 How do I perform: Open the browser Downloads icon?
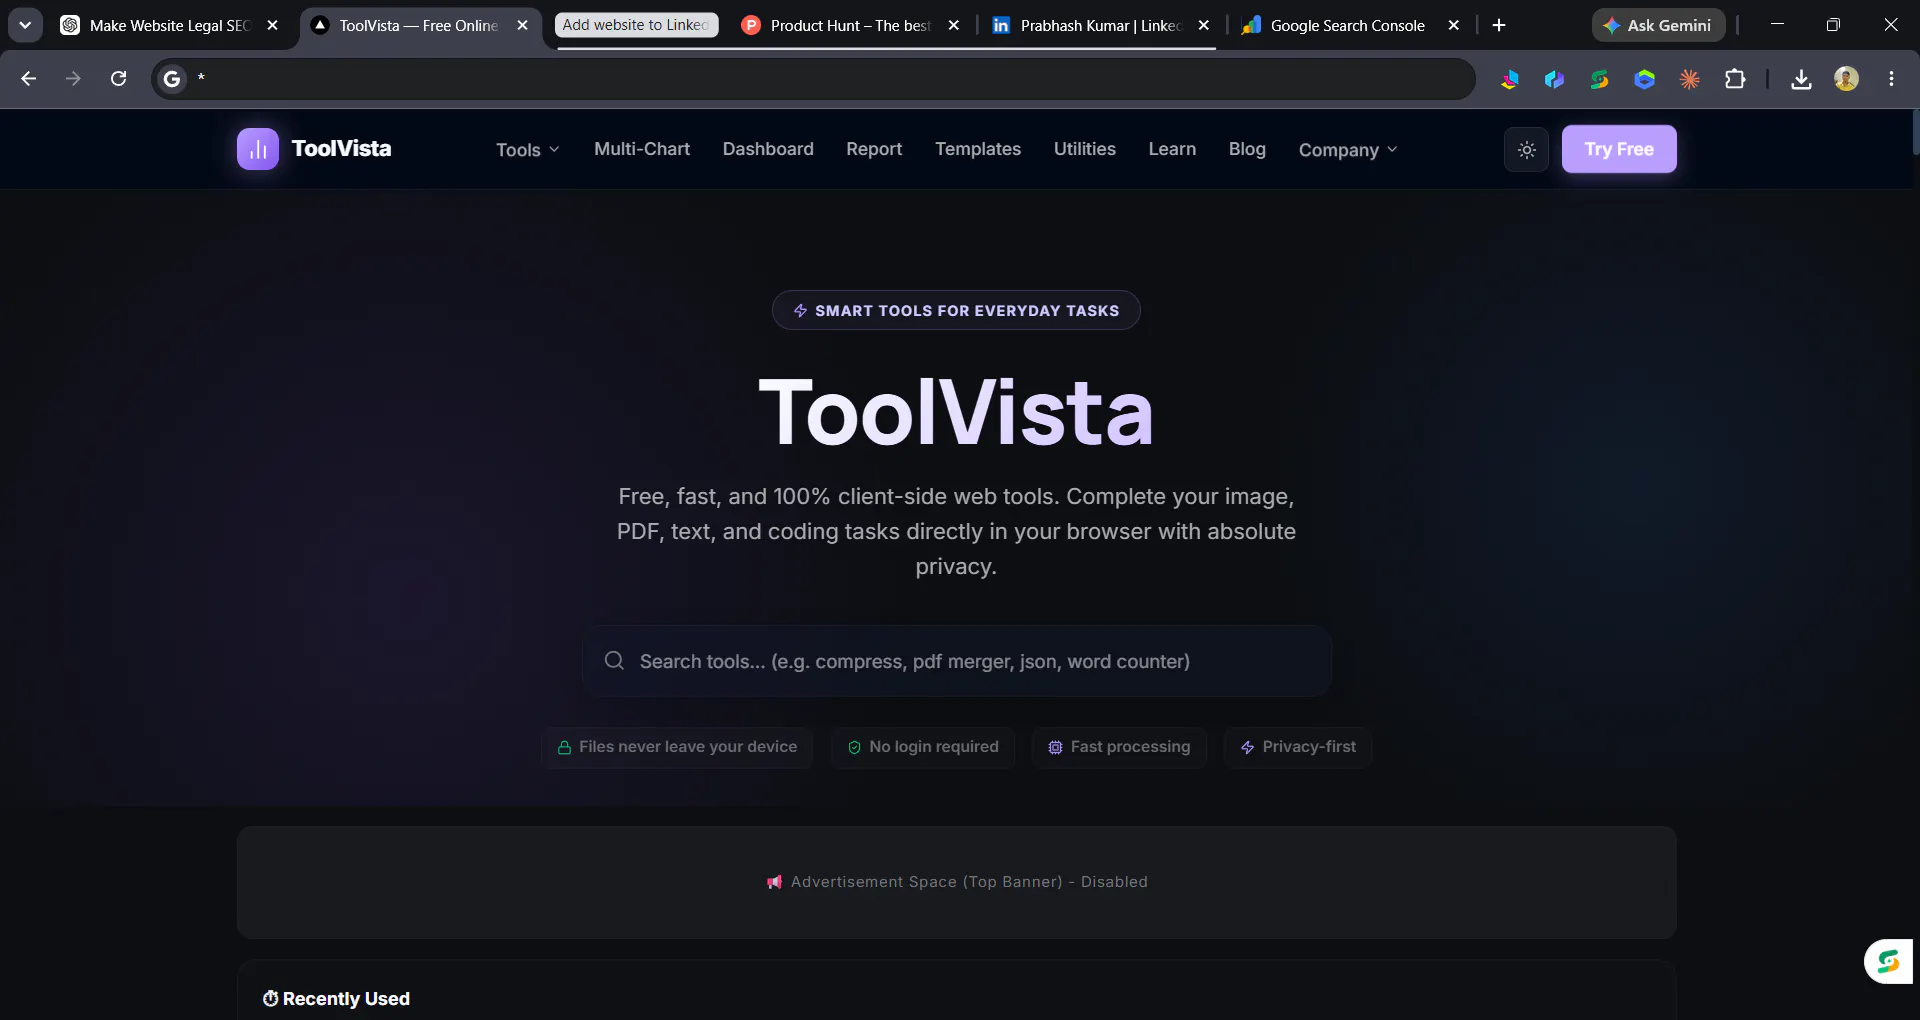[1801, 79]
